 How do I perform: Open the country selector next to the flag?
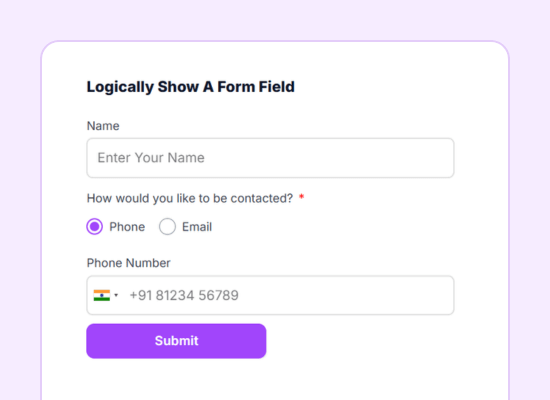point(106,295)
